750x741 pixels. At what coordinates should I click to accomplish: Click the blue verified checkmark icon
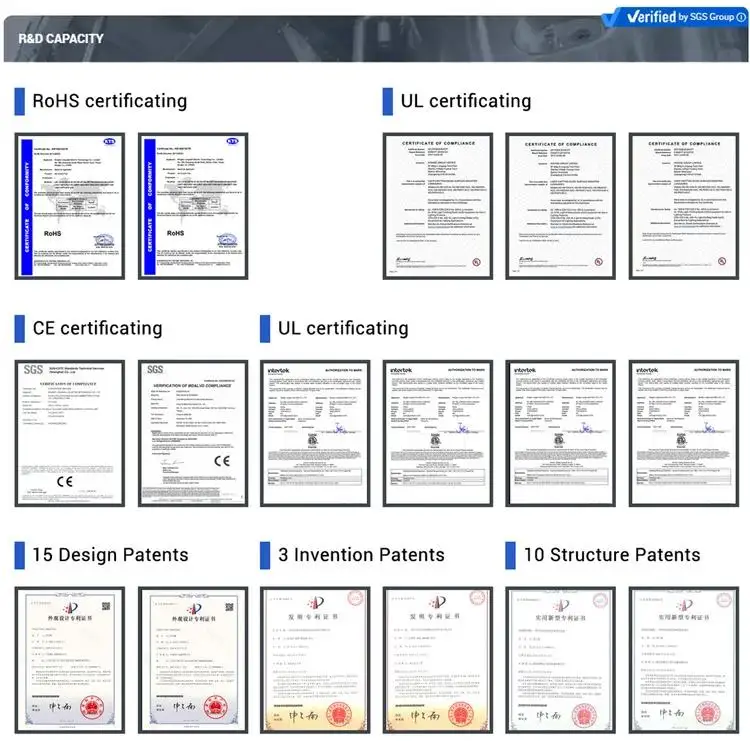[611, 18]
